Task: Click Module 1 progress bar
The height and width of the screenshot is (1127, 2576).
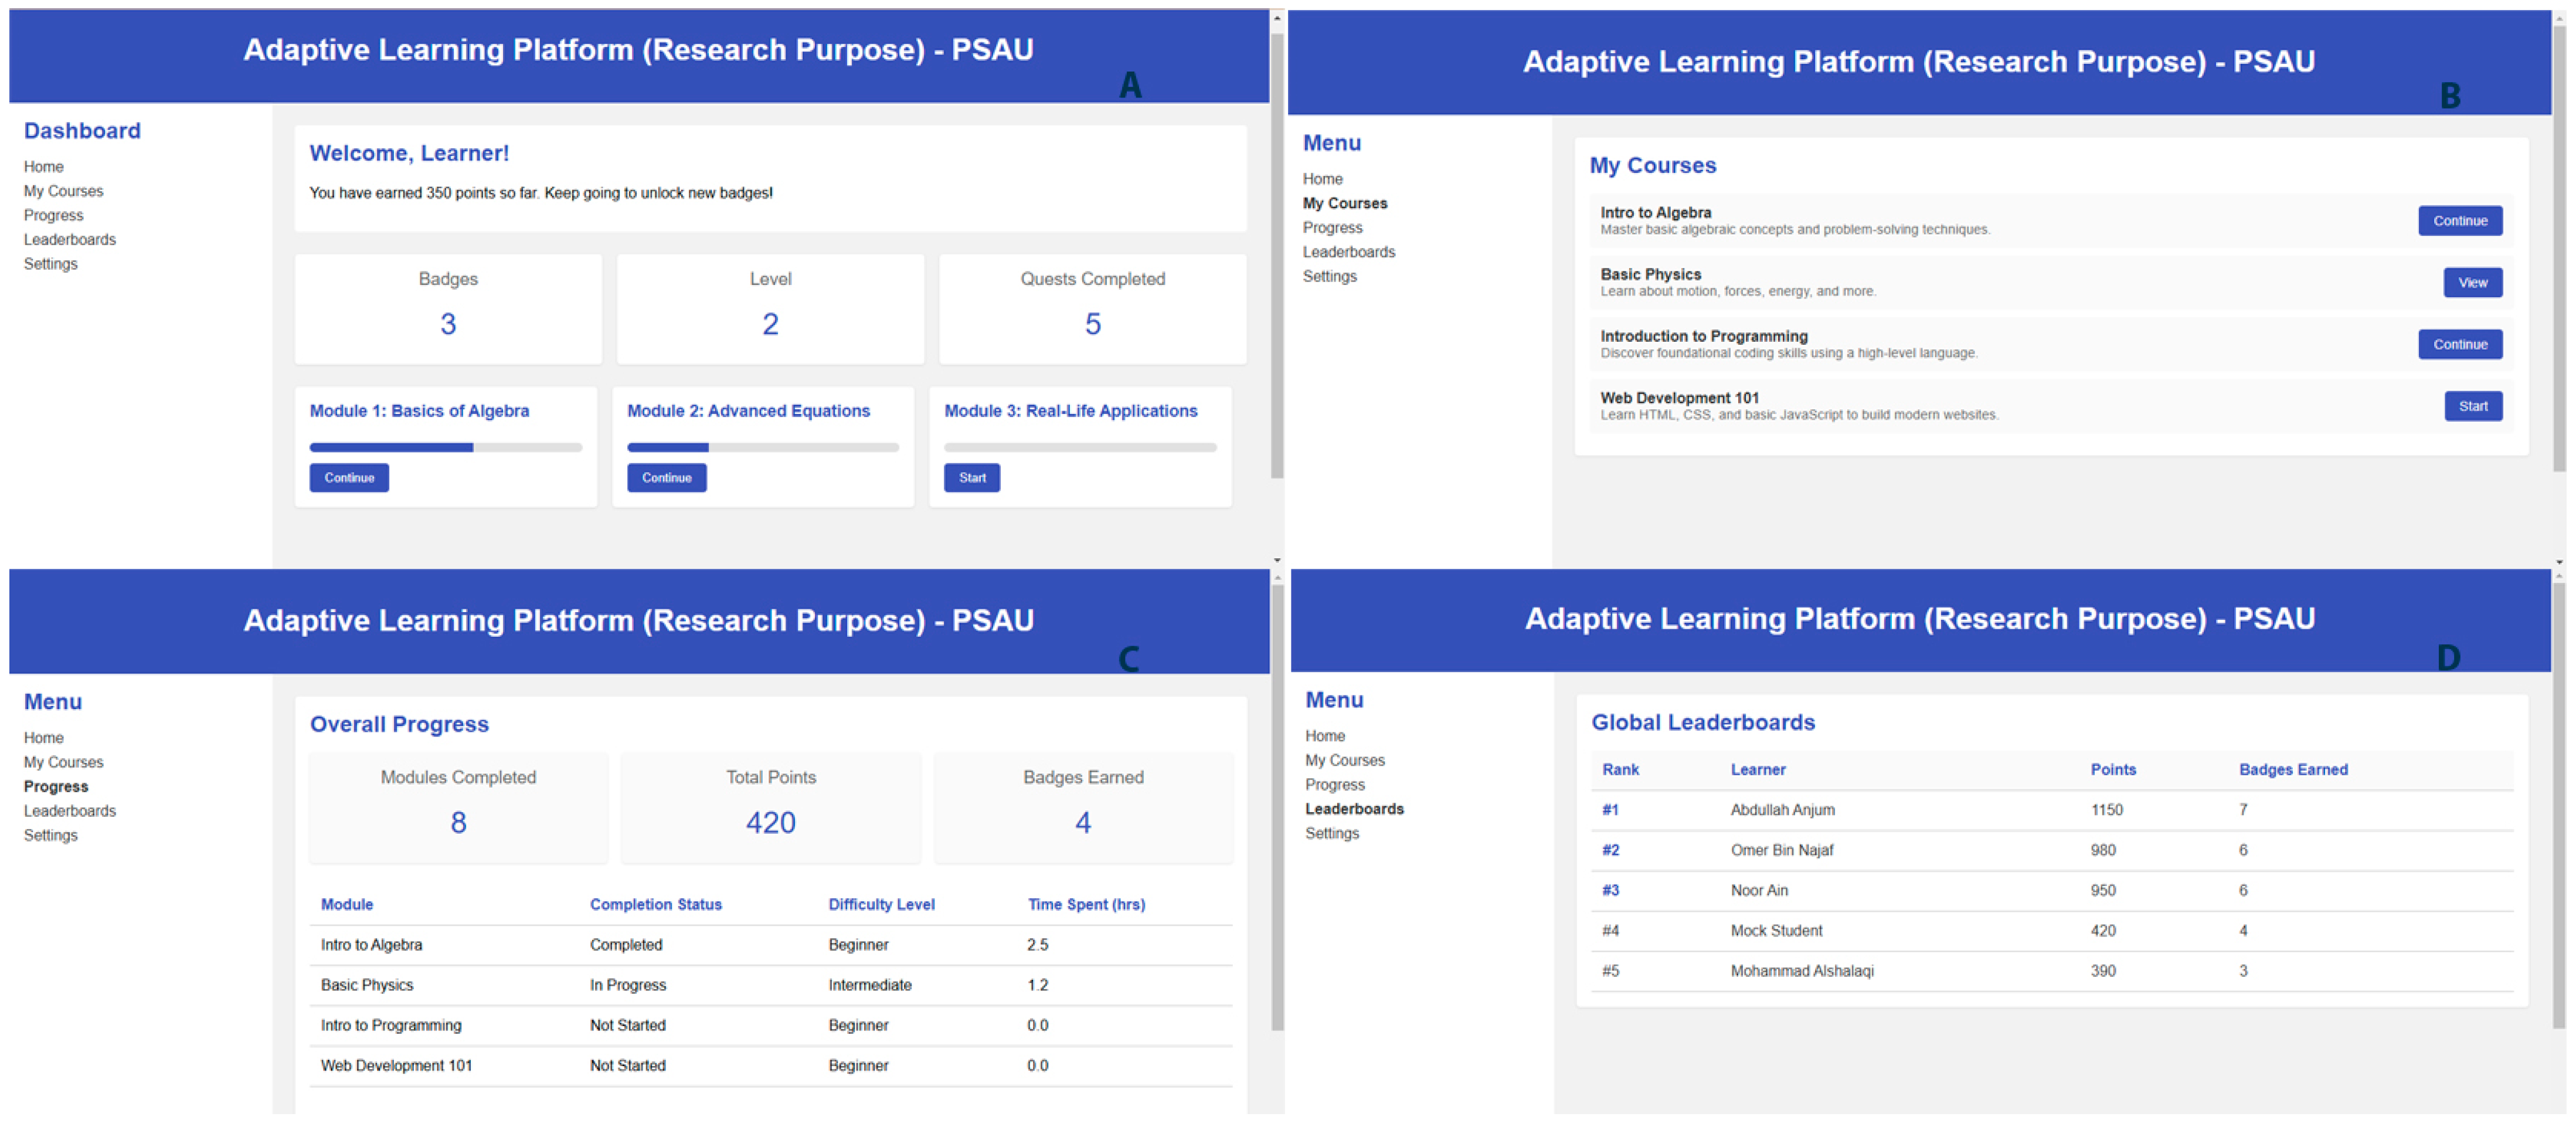Action: (x=445, y=448)
